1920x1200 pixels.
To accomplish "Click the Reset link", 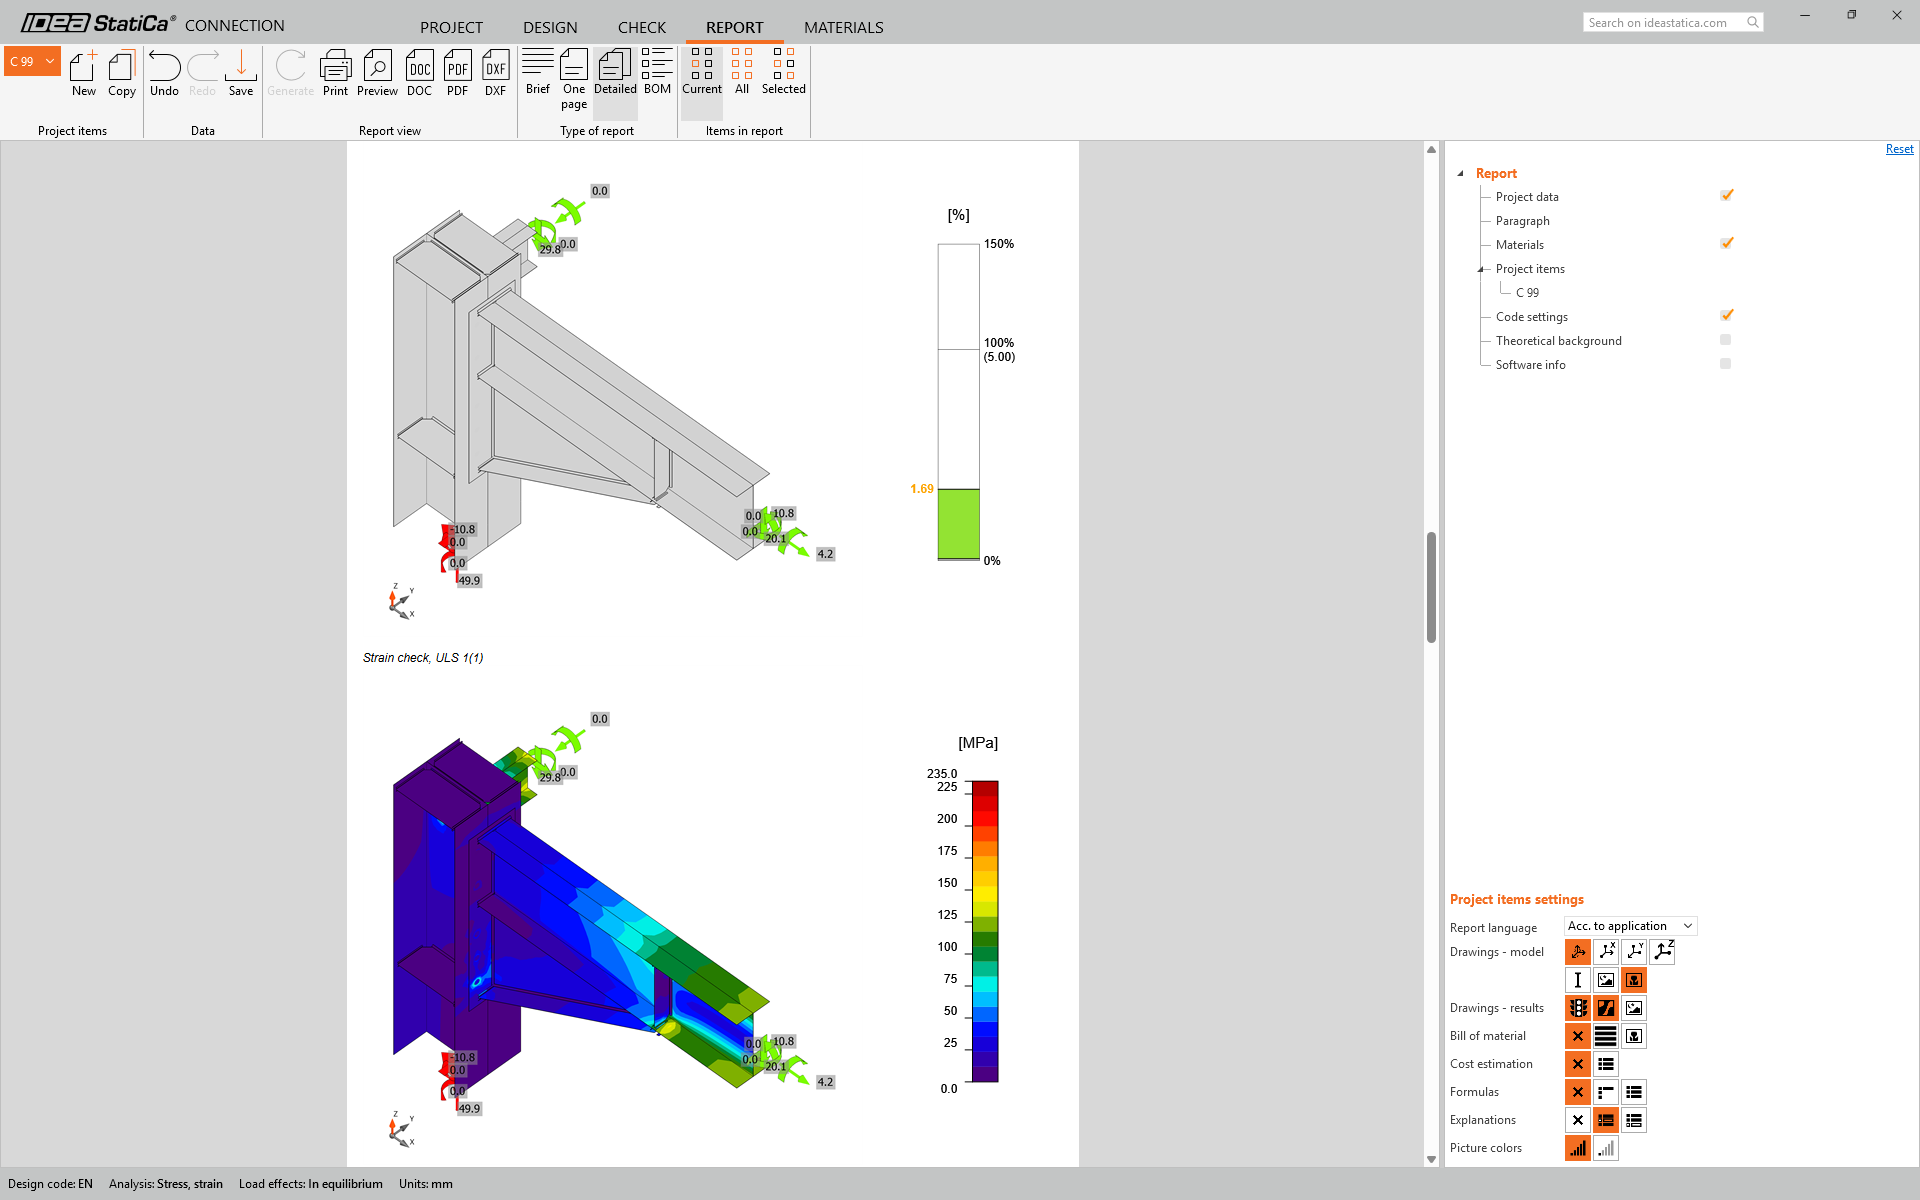I will click(1899, 149).
